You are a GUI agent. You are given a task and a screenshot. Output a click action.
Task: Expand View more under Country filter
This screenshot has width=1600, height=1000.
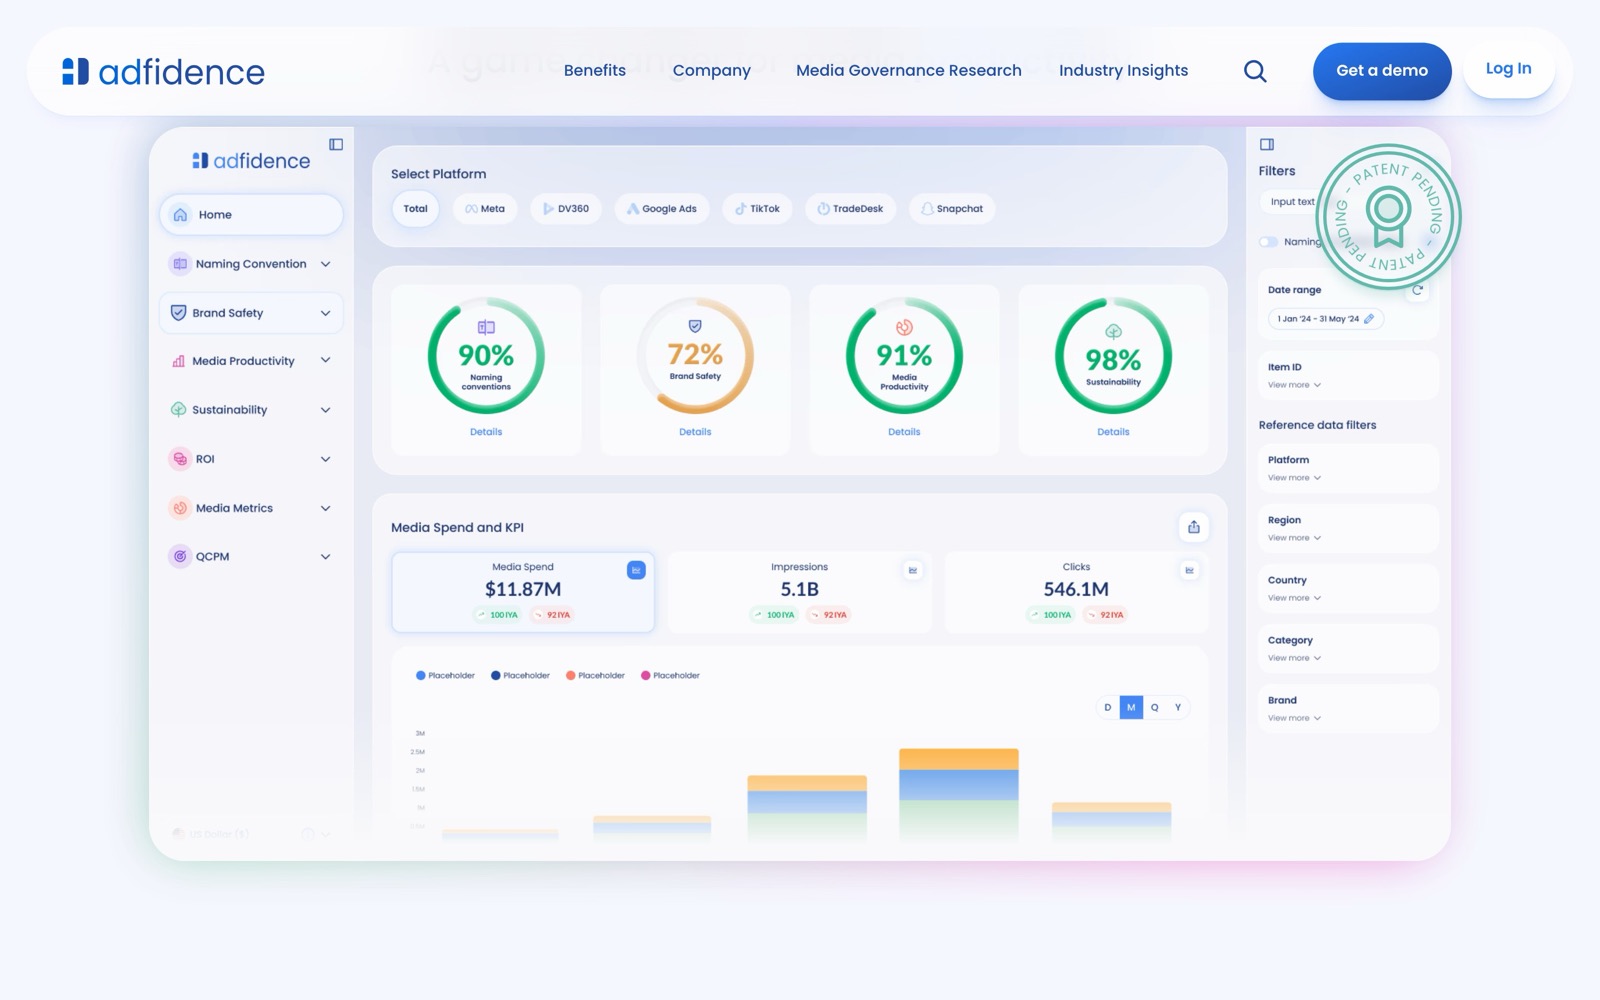pos(1294,598)
